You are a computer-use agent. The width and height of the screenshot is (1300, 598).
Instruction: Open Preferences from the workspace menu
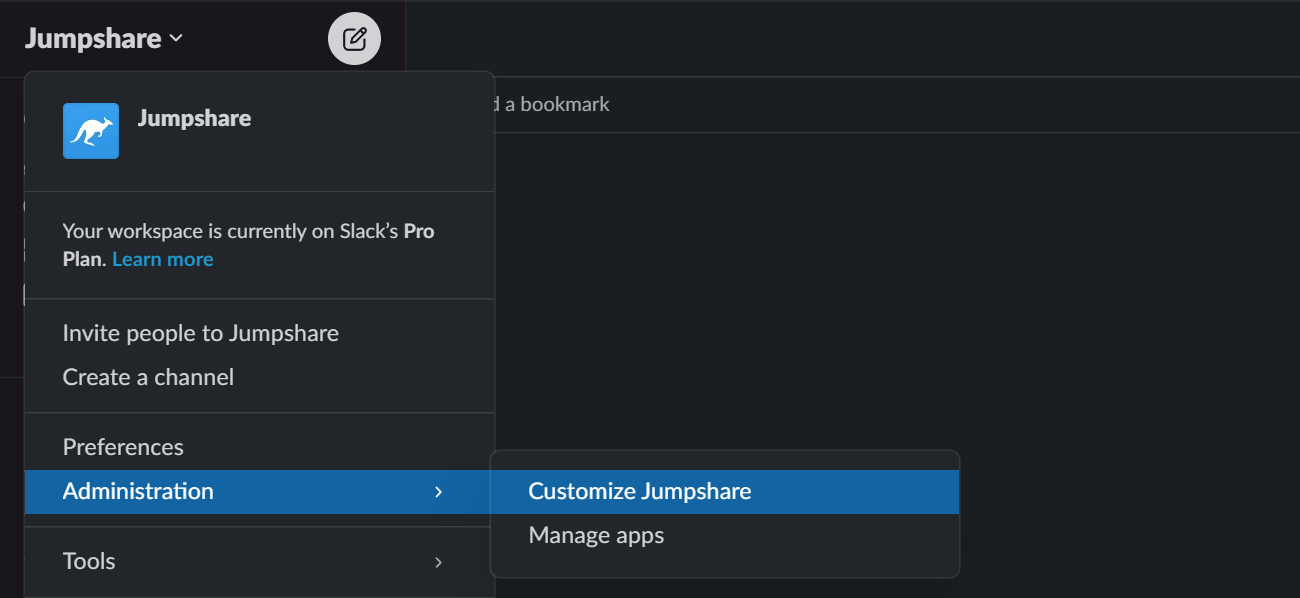(123, 447)
